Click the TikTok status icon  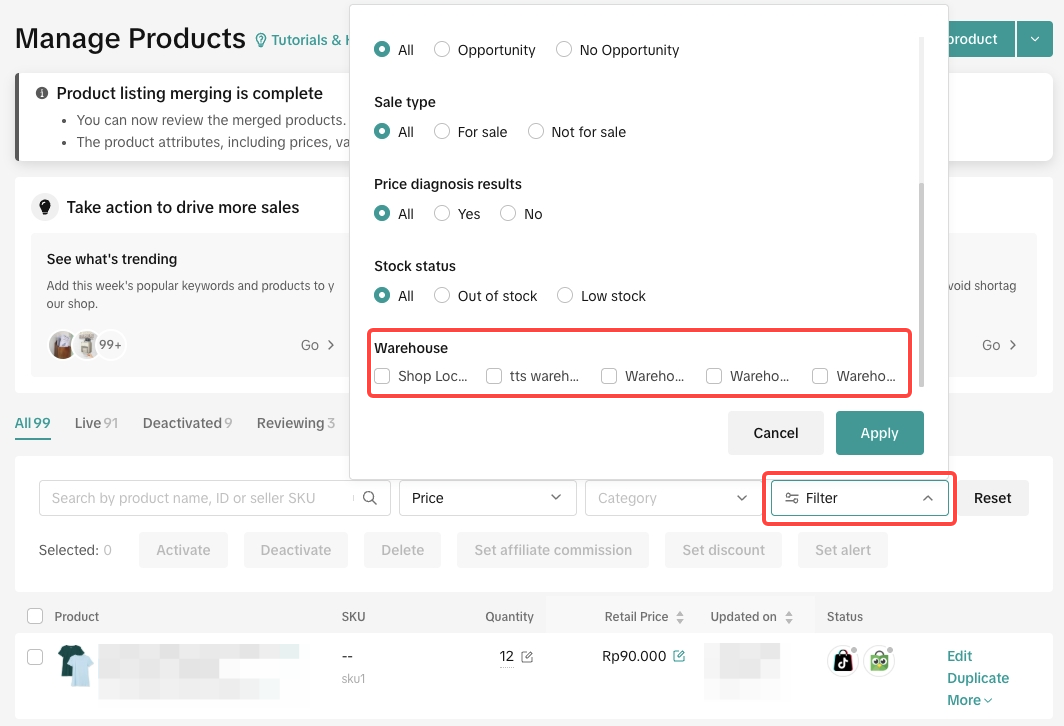[843, 661]
